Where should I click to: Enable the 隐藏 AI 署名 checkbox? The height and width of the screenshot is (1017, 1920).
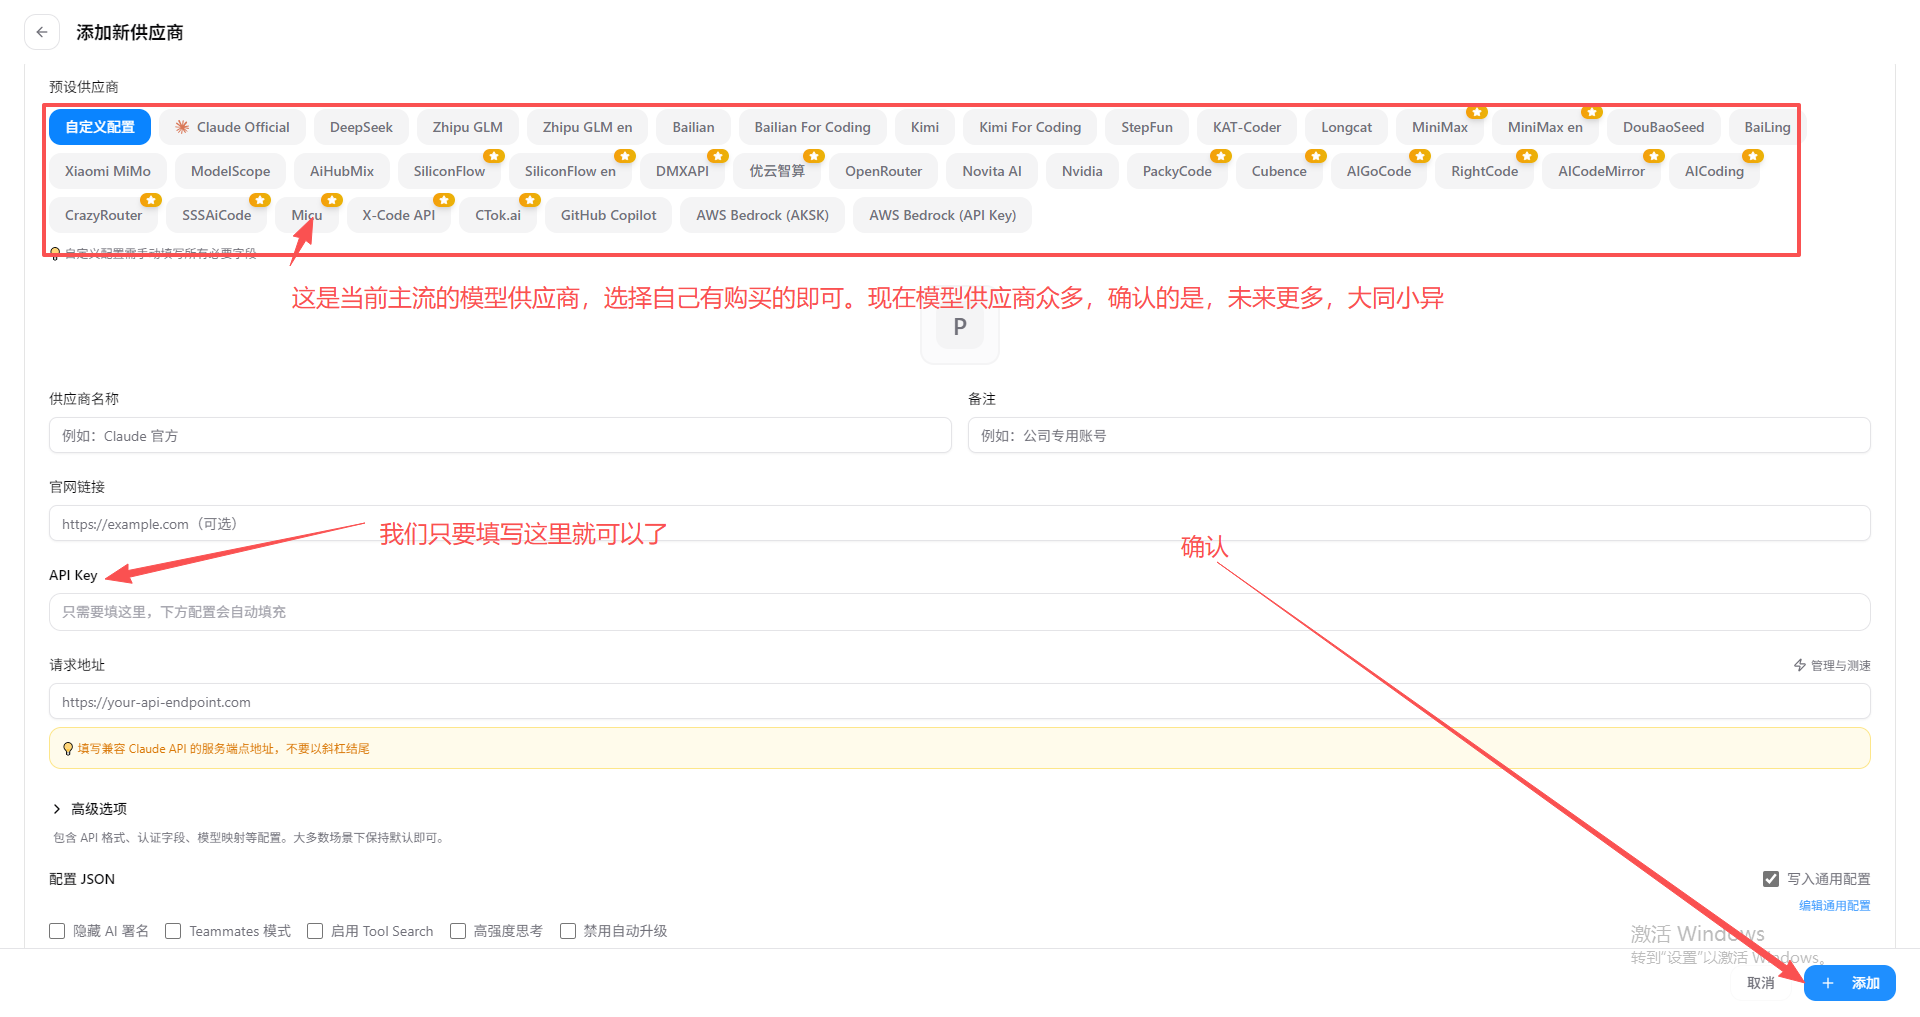[57, 930]
